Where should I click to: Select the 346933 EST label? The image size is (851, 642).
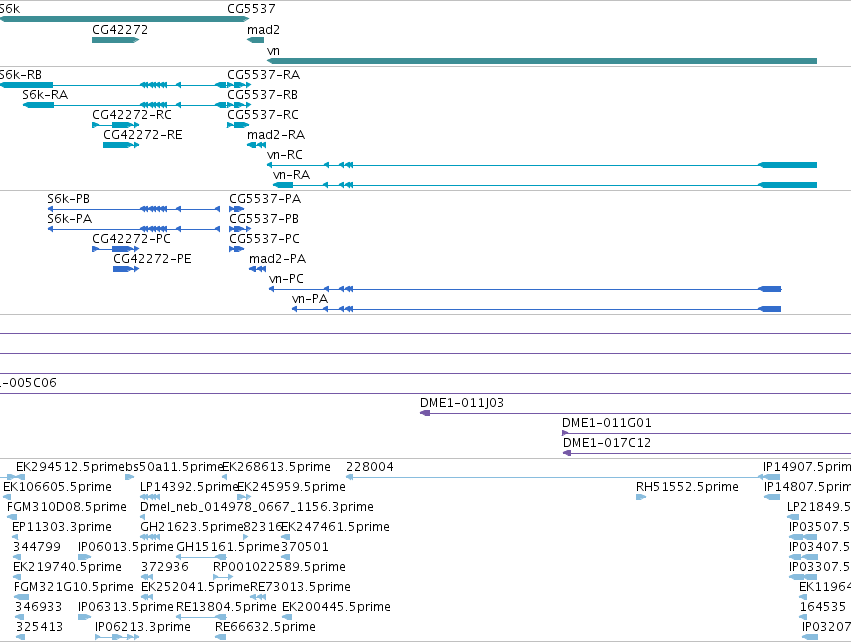tap(38, 607)
